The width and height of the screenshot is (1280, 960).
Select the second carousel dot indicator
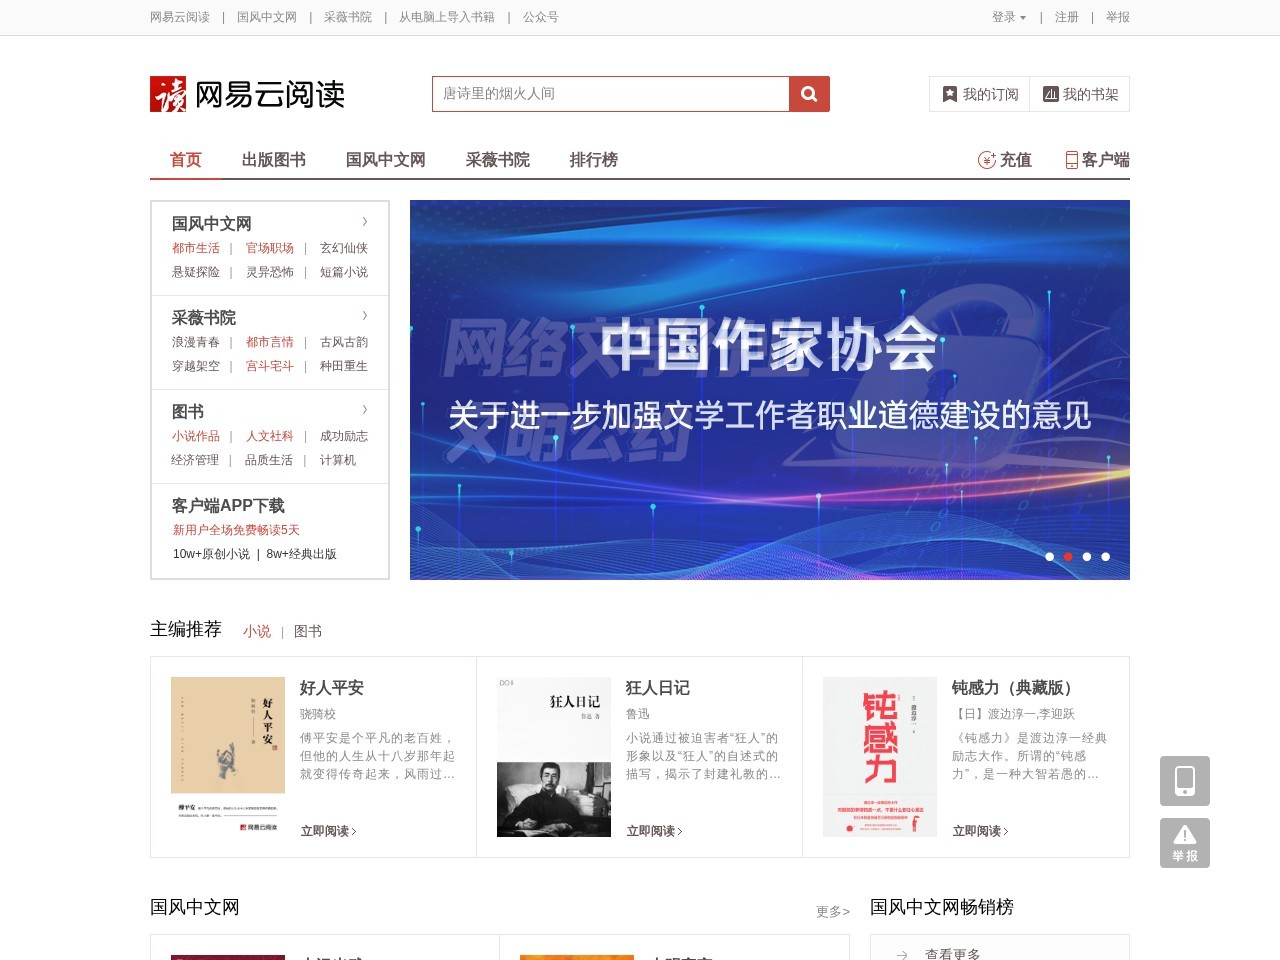1068,557
